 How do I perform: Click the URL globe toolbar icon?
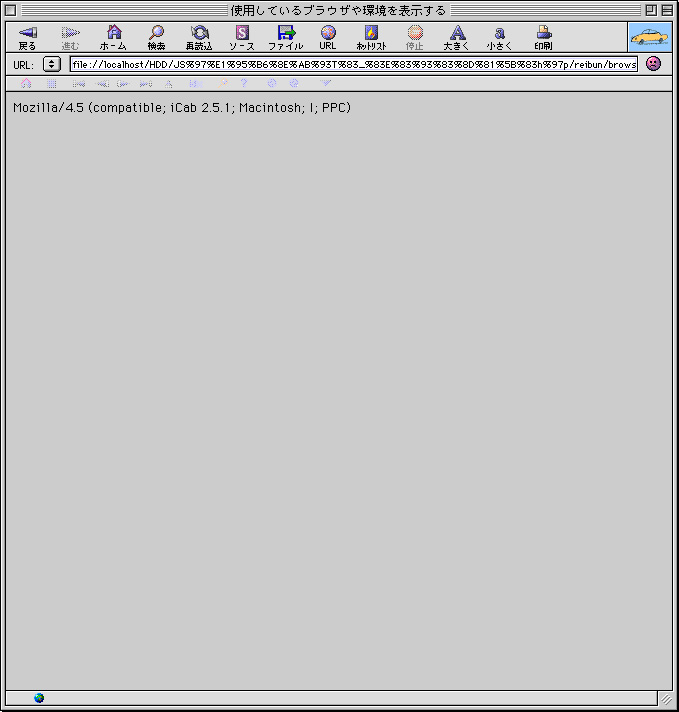pyautogui.click(x=328, y=37)
